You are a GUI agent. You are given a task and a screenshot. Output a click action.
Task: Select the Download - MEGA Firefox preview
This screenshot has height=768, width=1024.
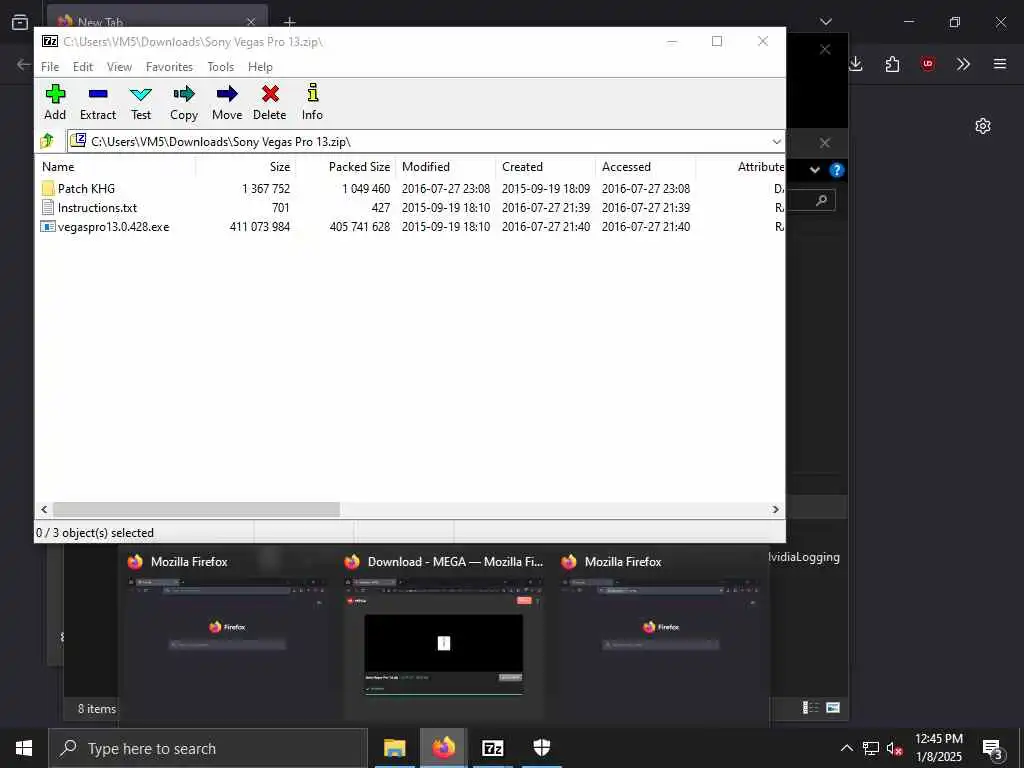[x=443, y=635]
